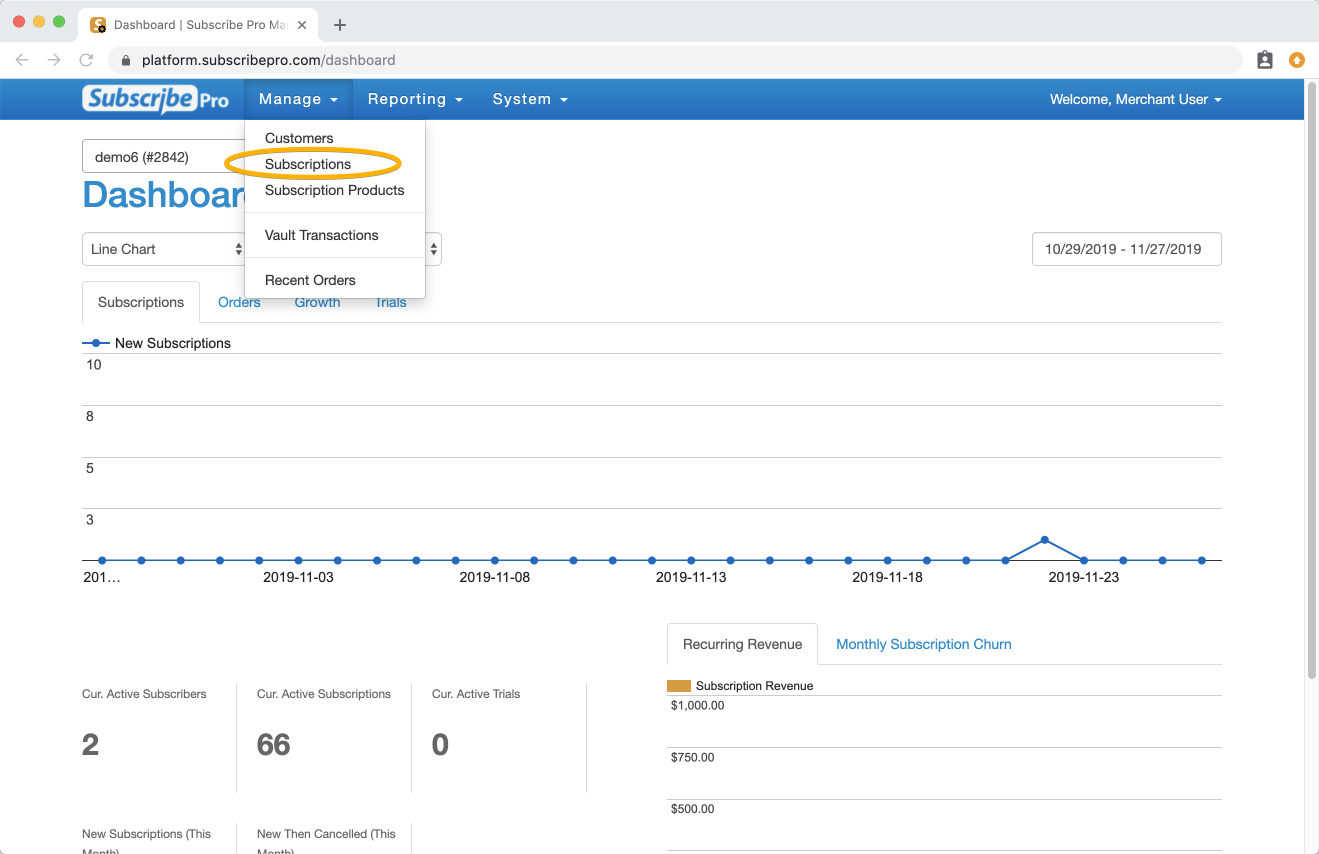Viewport: 1319px width, 854px height.
Task: Click the Dashboard page heading
Action: click(x=165, y=194)
